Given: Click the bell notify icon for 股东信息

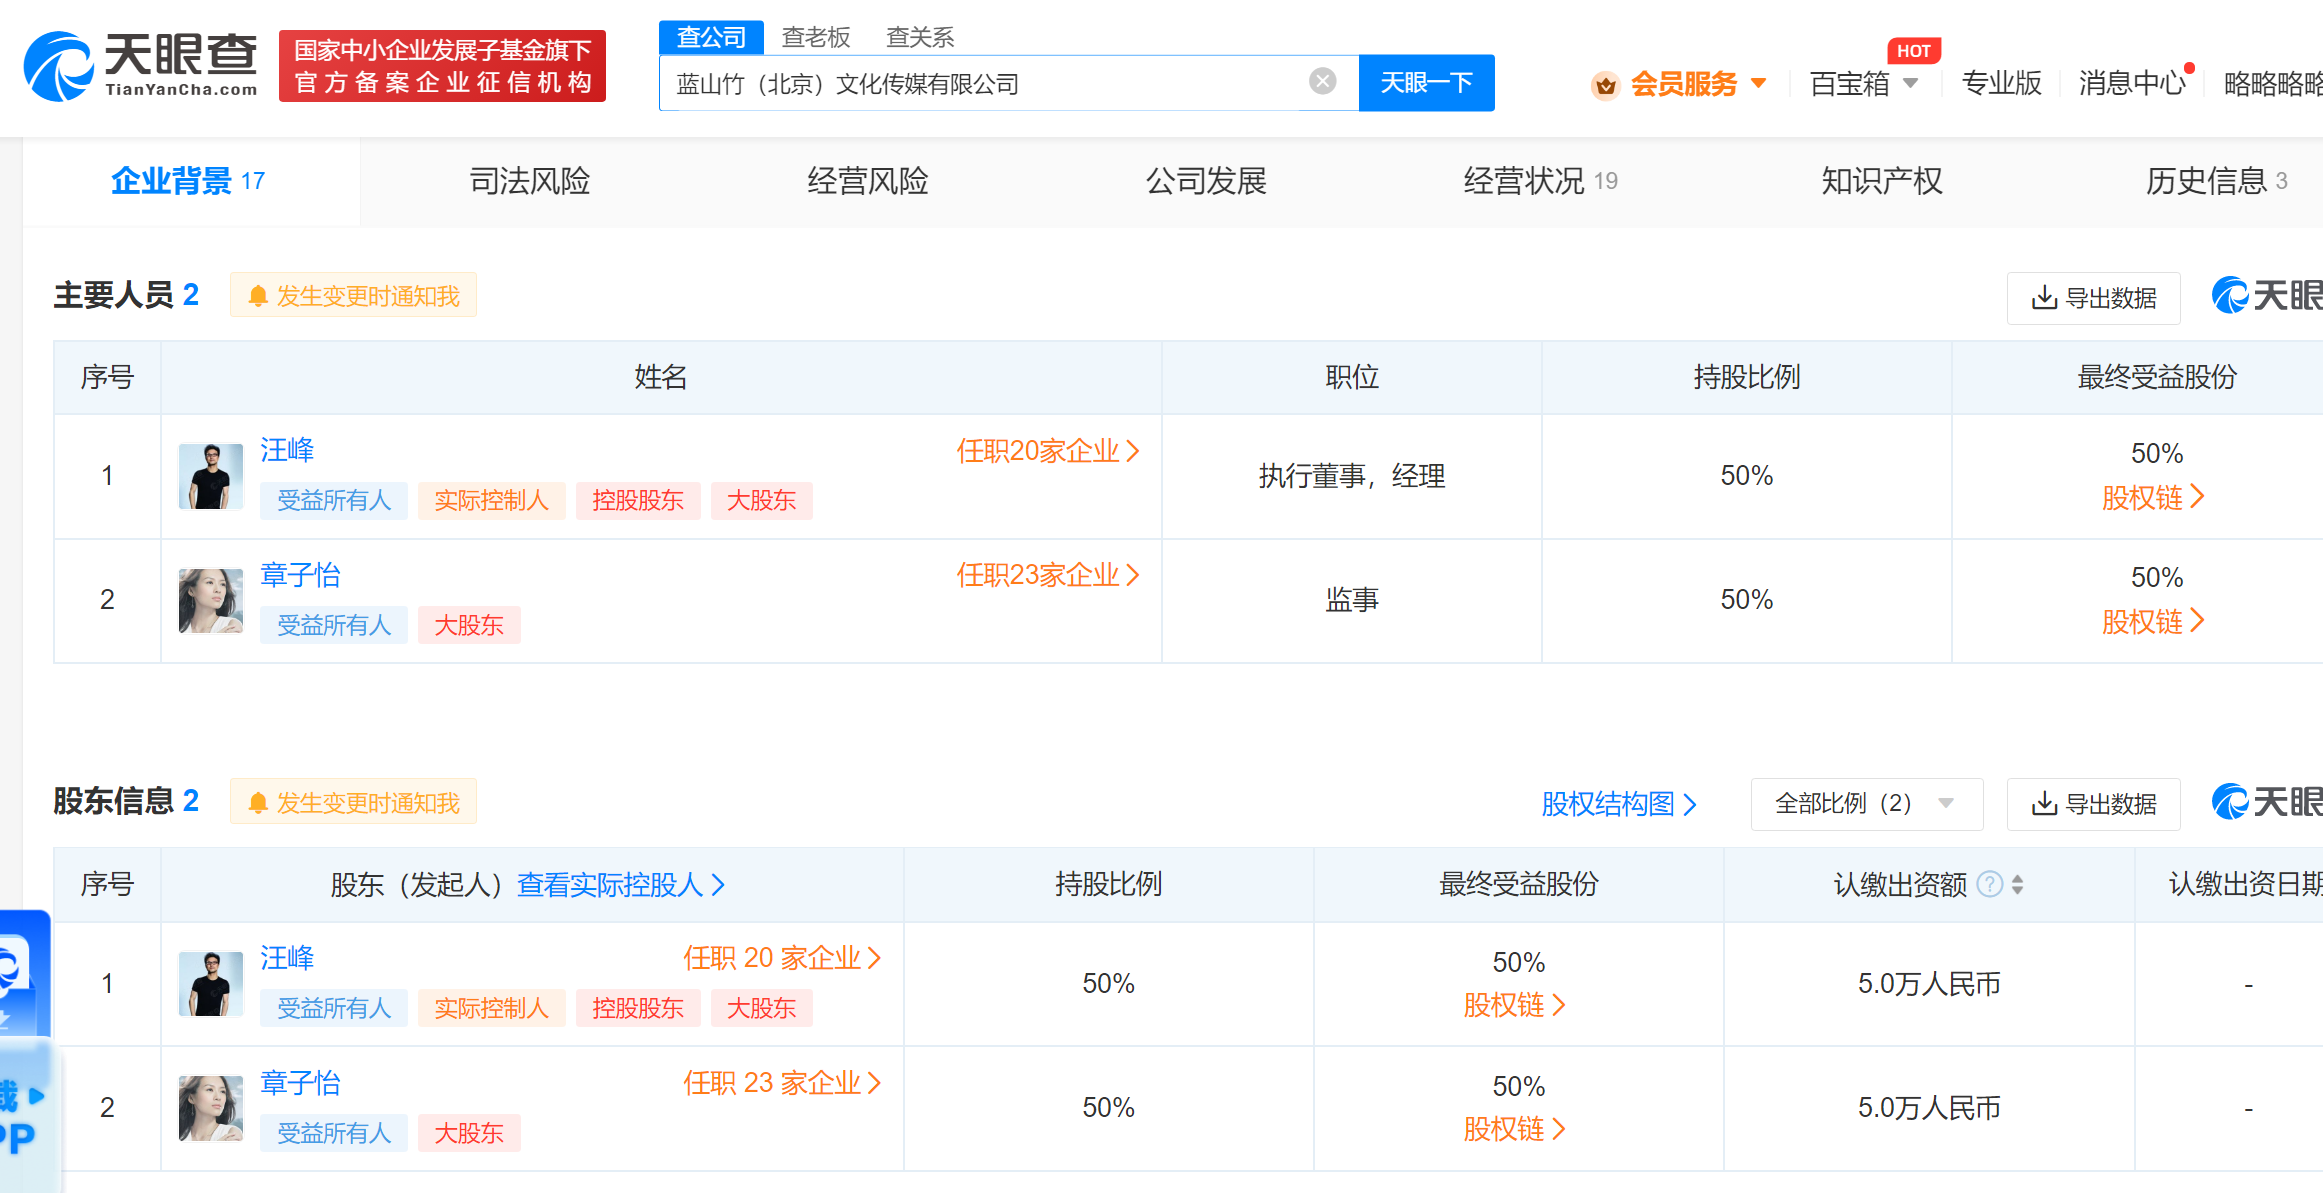Looking at the screenshot, I should point(258,803).
